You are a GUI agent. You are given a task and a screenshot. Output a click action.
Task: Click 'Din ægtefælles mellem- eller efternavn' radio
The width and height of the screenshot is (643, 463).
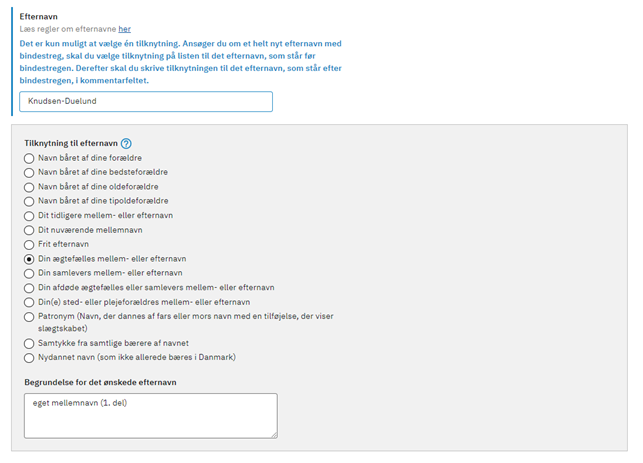tap(29, 259)
